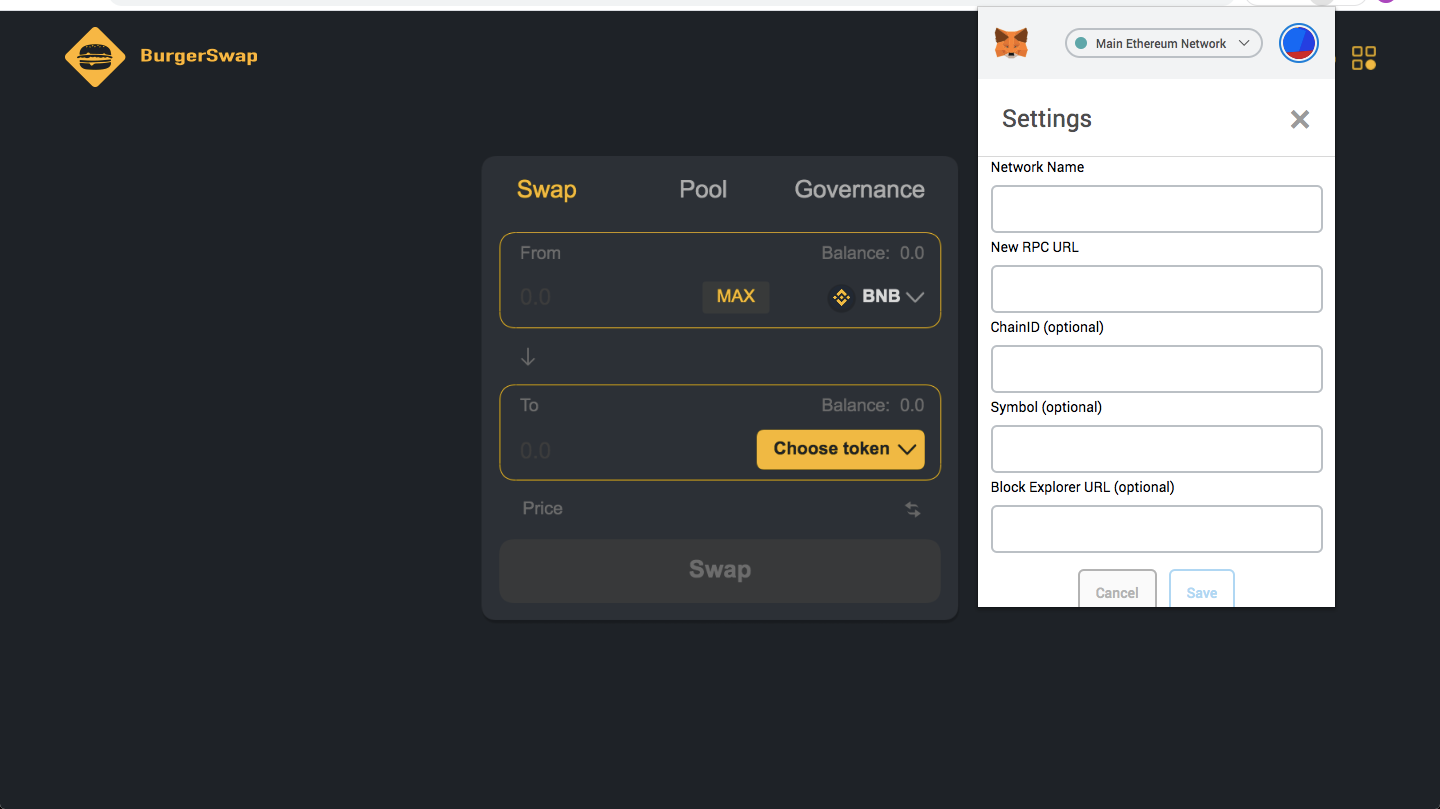The image size is (1440, 809).
Task: Click the To balance 0.0 text
Action: tap(873, 405)
